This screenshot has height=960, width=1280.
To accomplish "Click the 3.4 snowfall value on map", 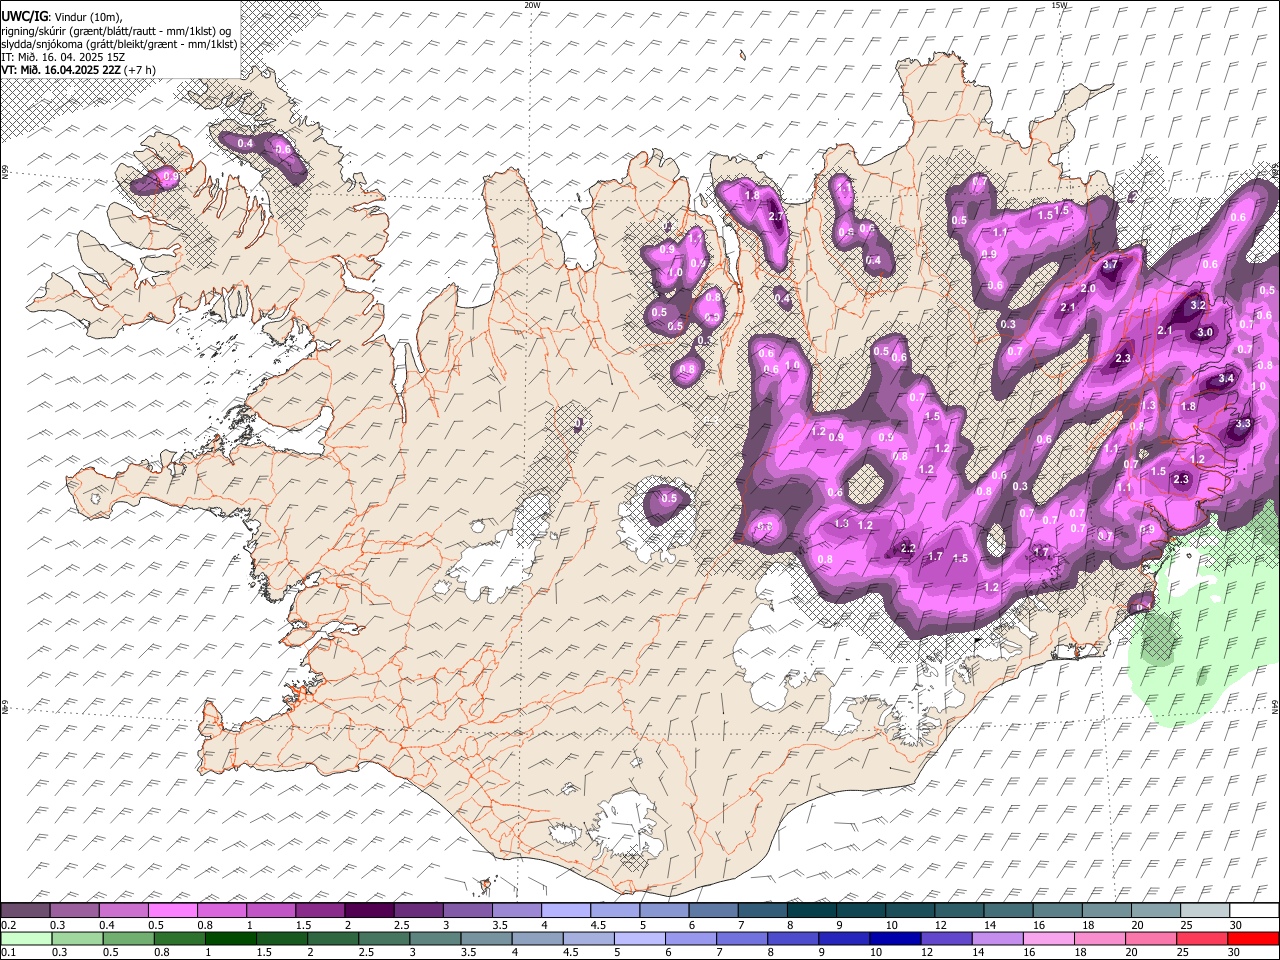I will [x=1226, y=379].
